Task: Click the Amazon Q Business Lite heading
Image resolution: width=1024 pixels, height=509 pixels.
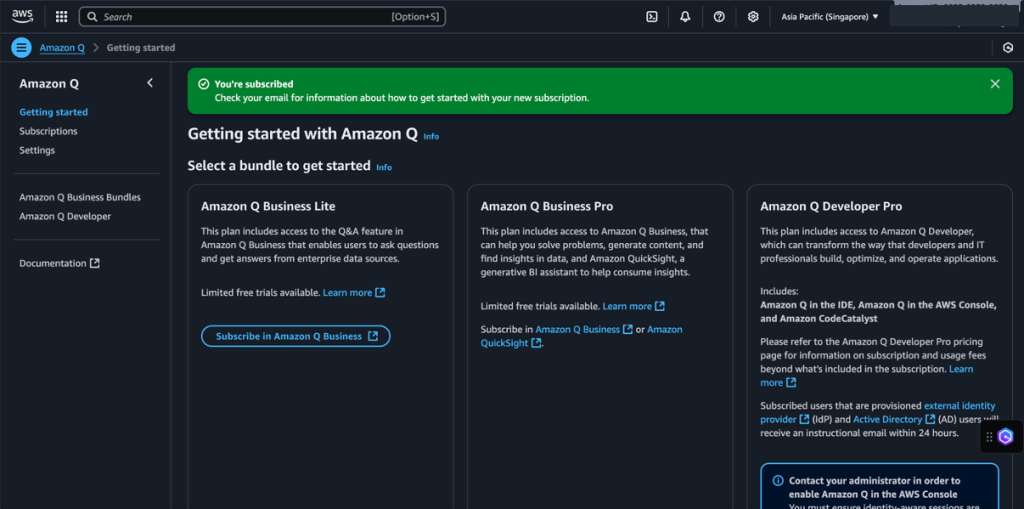Action: click(x=268, y=206)
